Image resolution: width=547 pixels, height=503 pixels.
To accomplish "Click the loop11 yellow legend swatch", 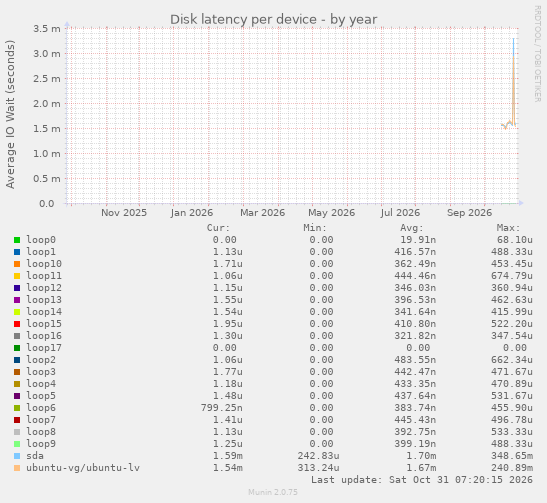I will [x=17, y=276].
